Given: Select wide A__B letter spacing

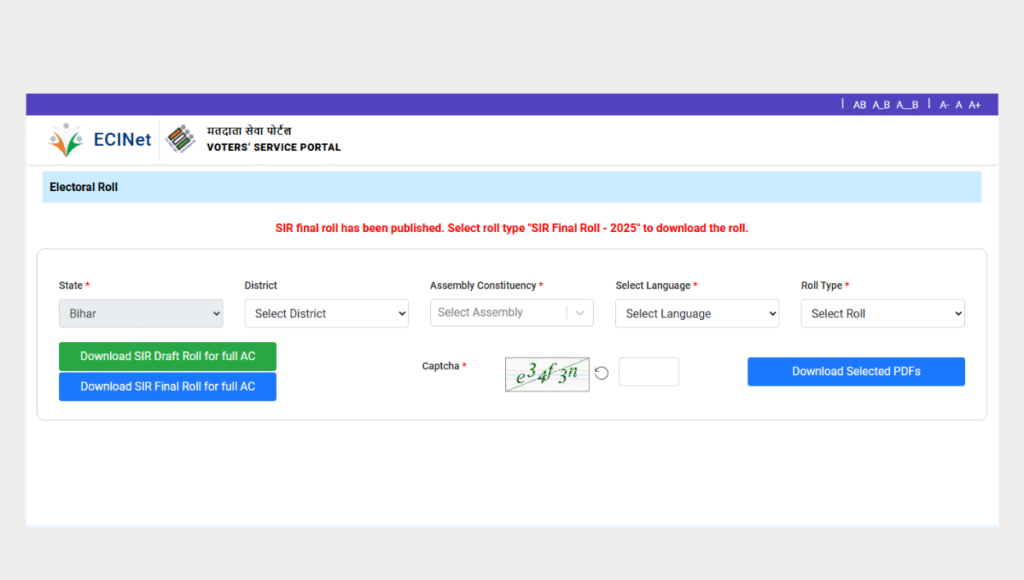Looking at the screenshot, I should click(907, 105).
